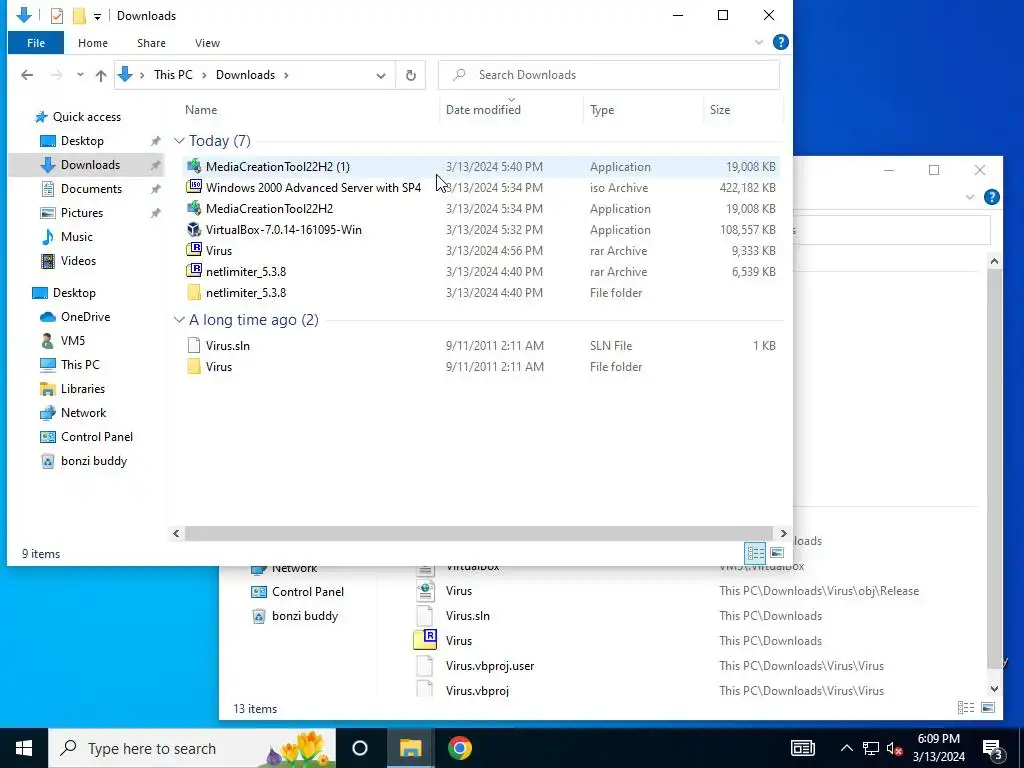Select bonzi buddy in background window pane

304,616
